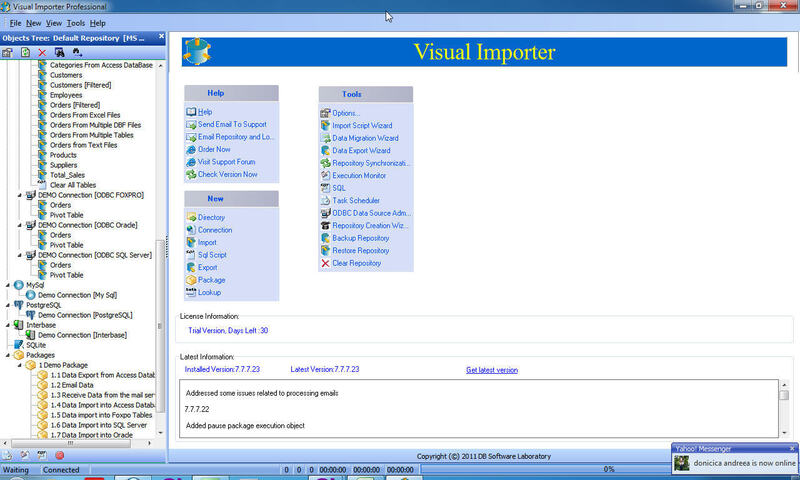The height and width of the screenshot is (480, 800).
Task: Collapse the MySql tree node
Action: point(6,285)
